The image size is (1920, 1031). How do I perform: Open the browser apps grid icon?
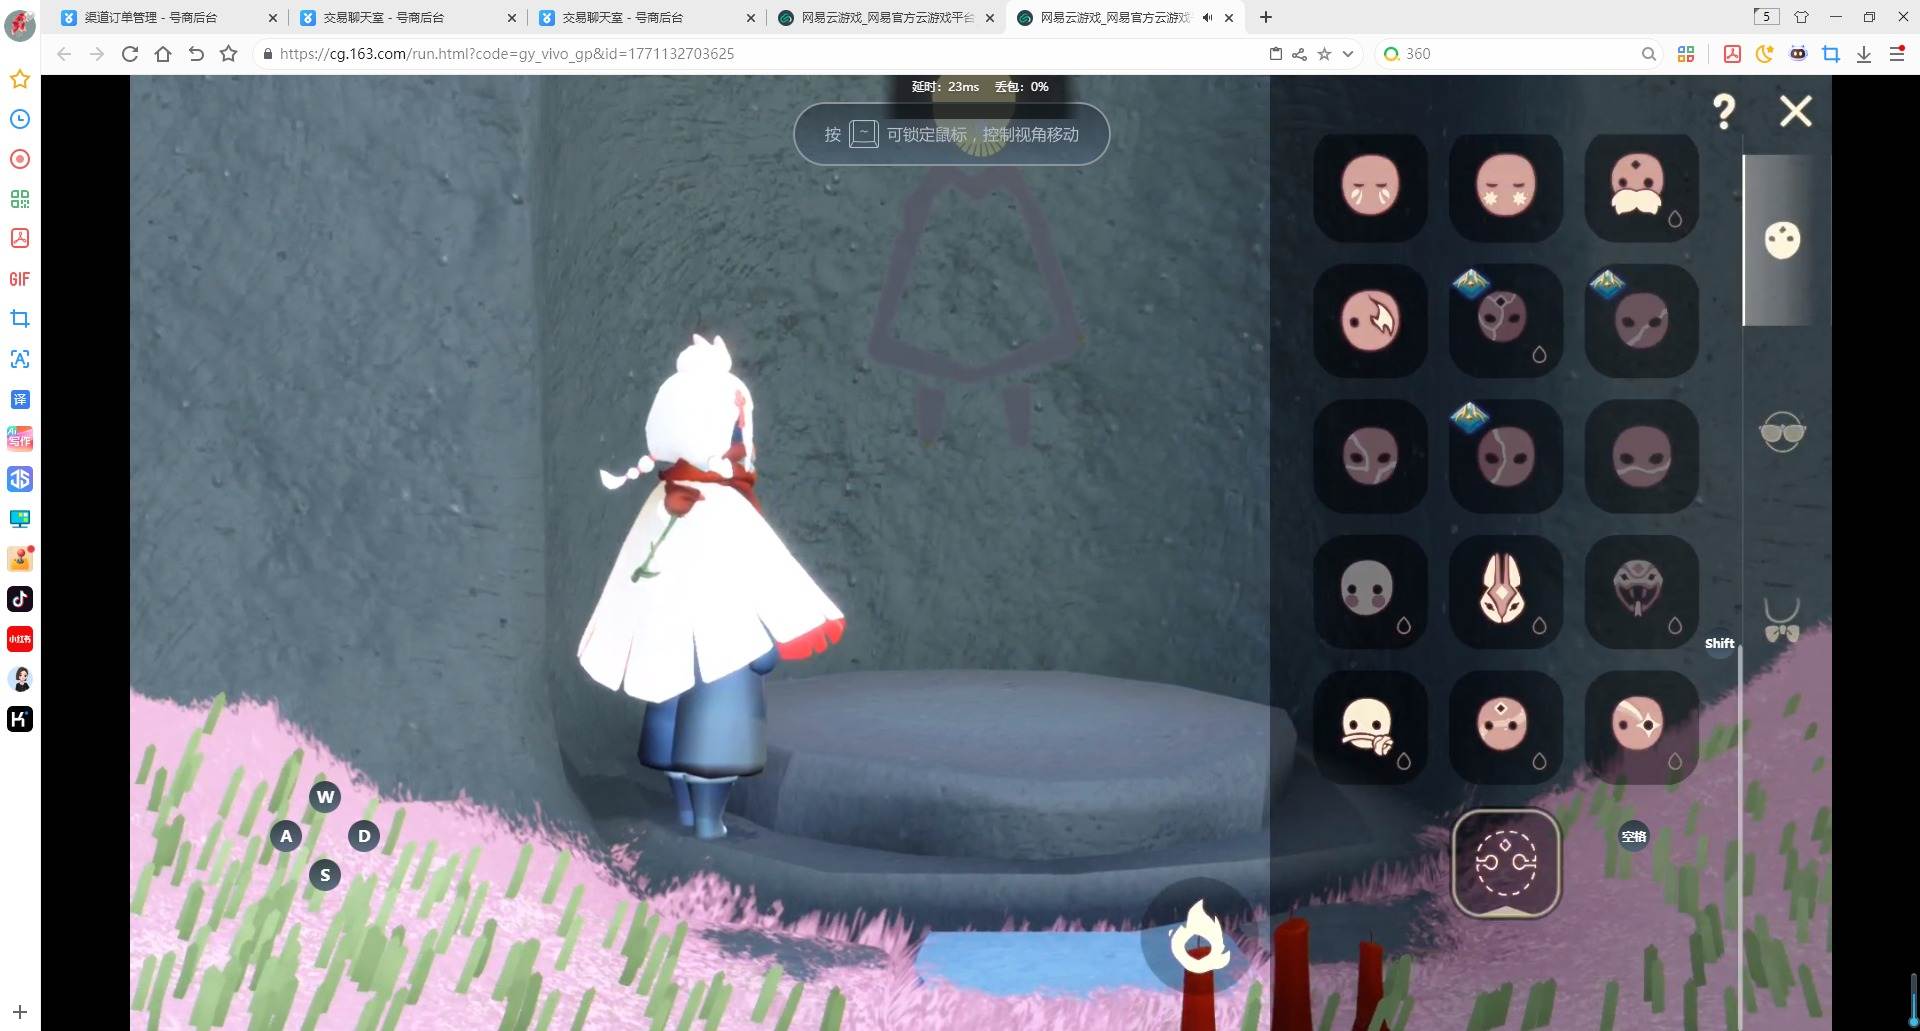point(1686,54)
